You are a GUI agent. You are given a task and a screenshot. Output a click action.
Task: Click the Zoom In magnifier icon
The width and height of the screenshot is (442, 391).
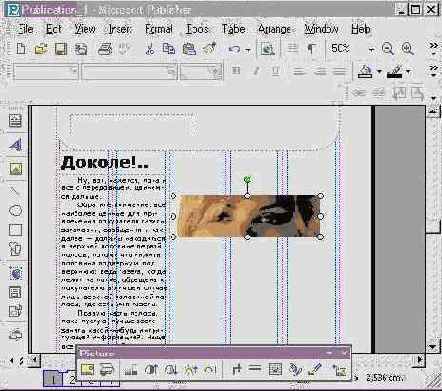pos(407,49)
